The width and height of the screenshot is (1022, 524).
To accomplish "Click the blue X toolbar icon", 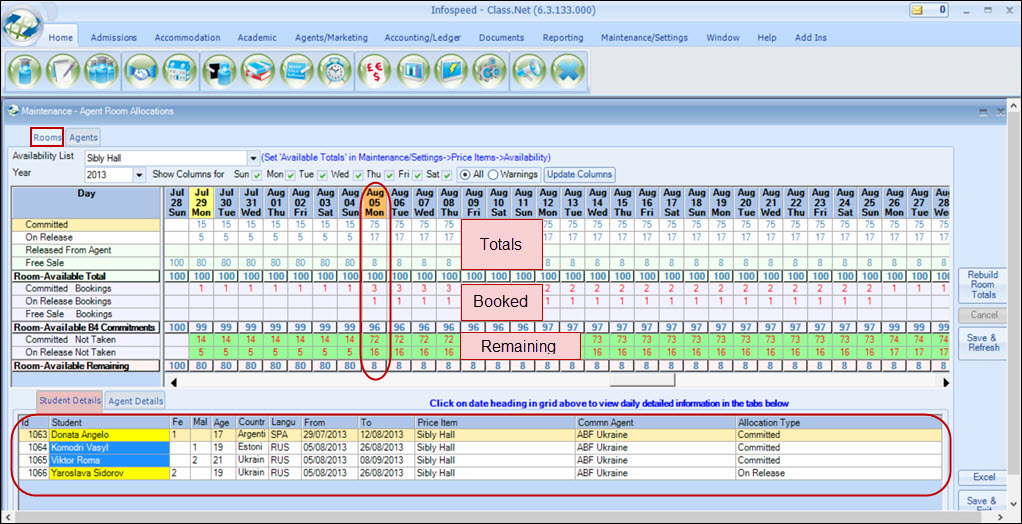I will (x=568, y=73).
